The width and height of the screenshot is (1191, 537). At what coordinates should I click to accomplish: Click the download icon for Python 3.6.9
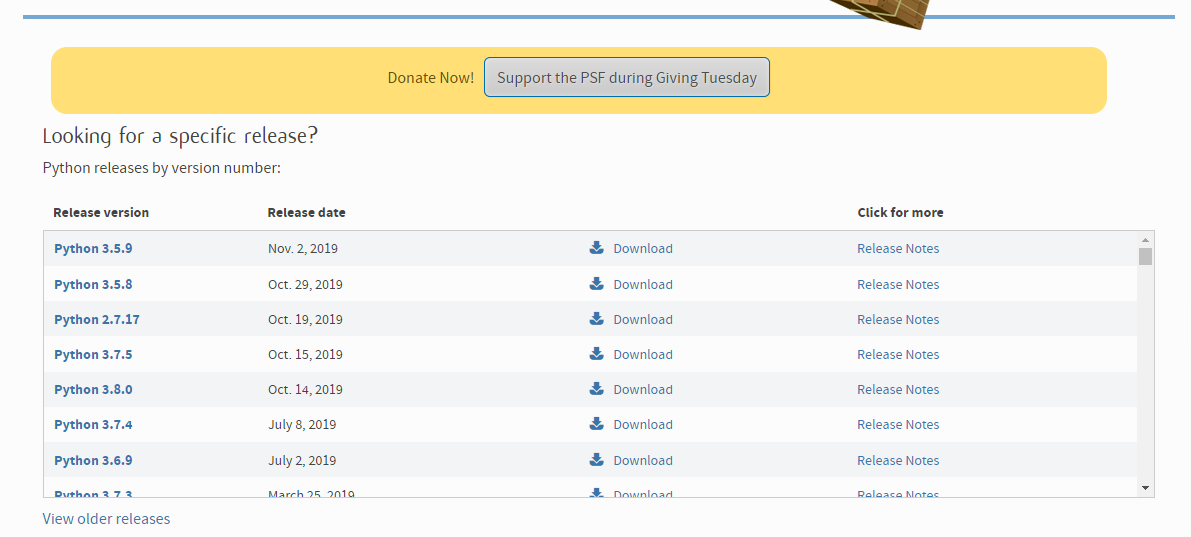tap(596, 460)
